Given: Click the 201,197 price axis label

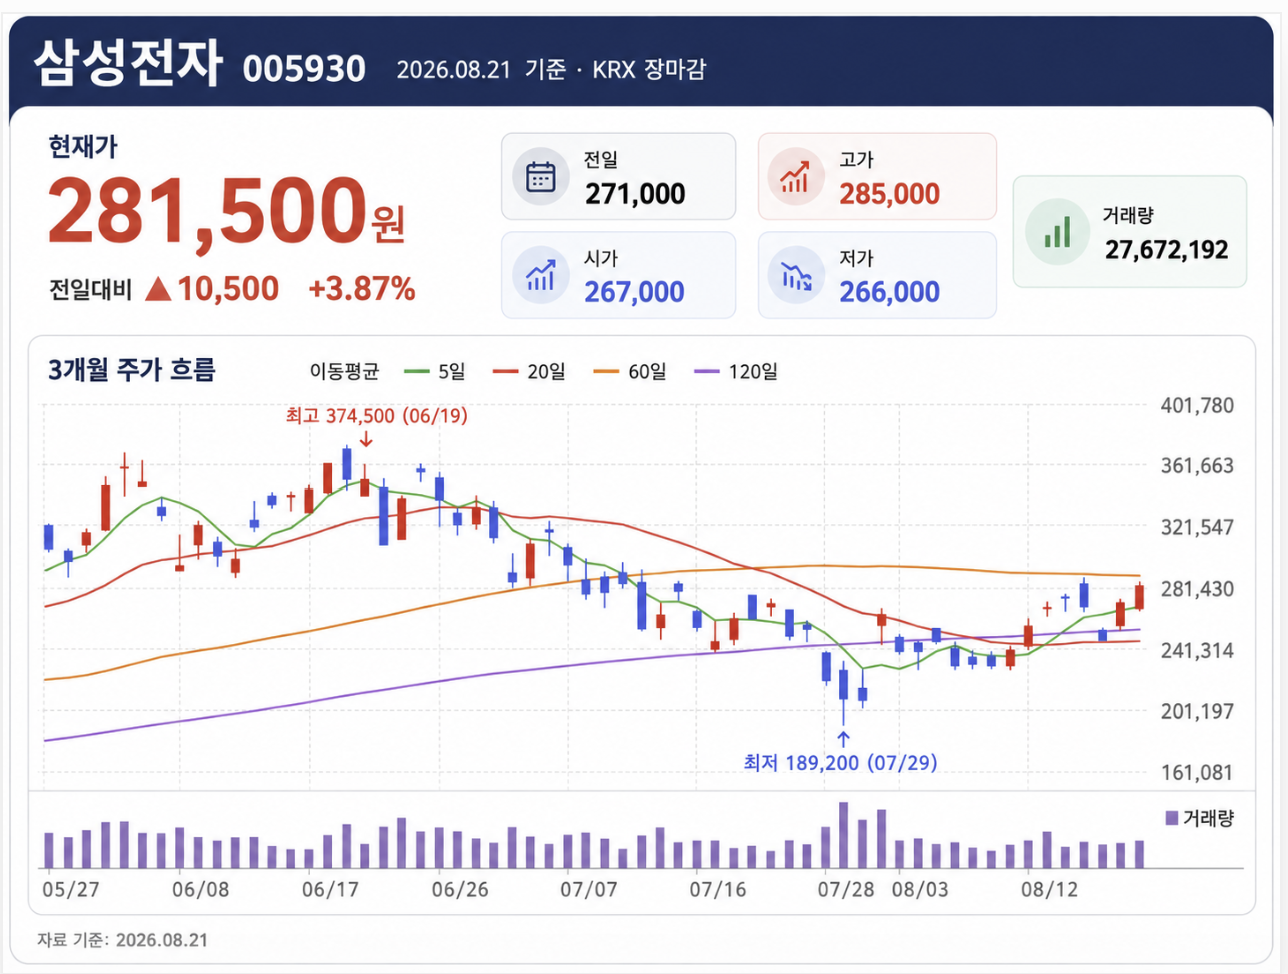Looking at the screenshot, I should (x=1197, y=711).
